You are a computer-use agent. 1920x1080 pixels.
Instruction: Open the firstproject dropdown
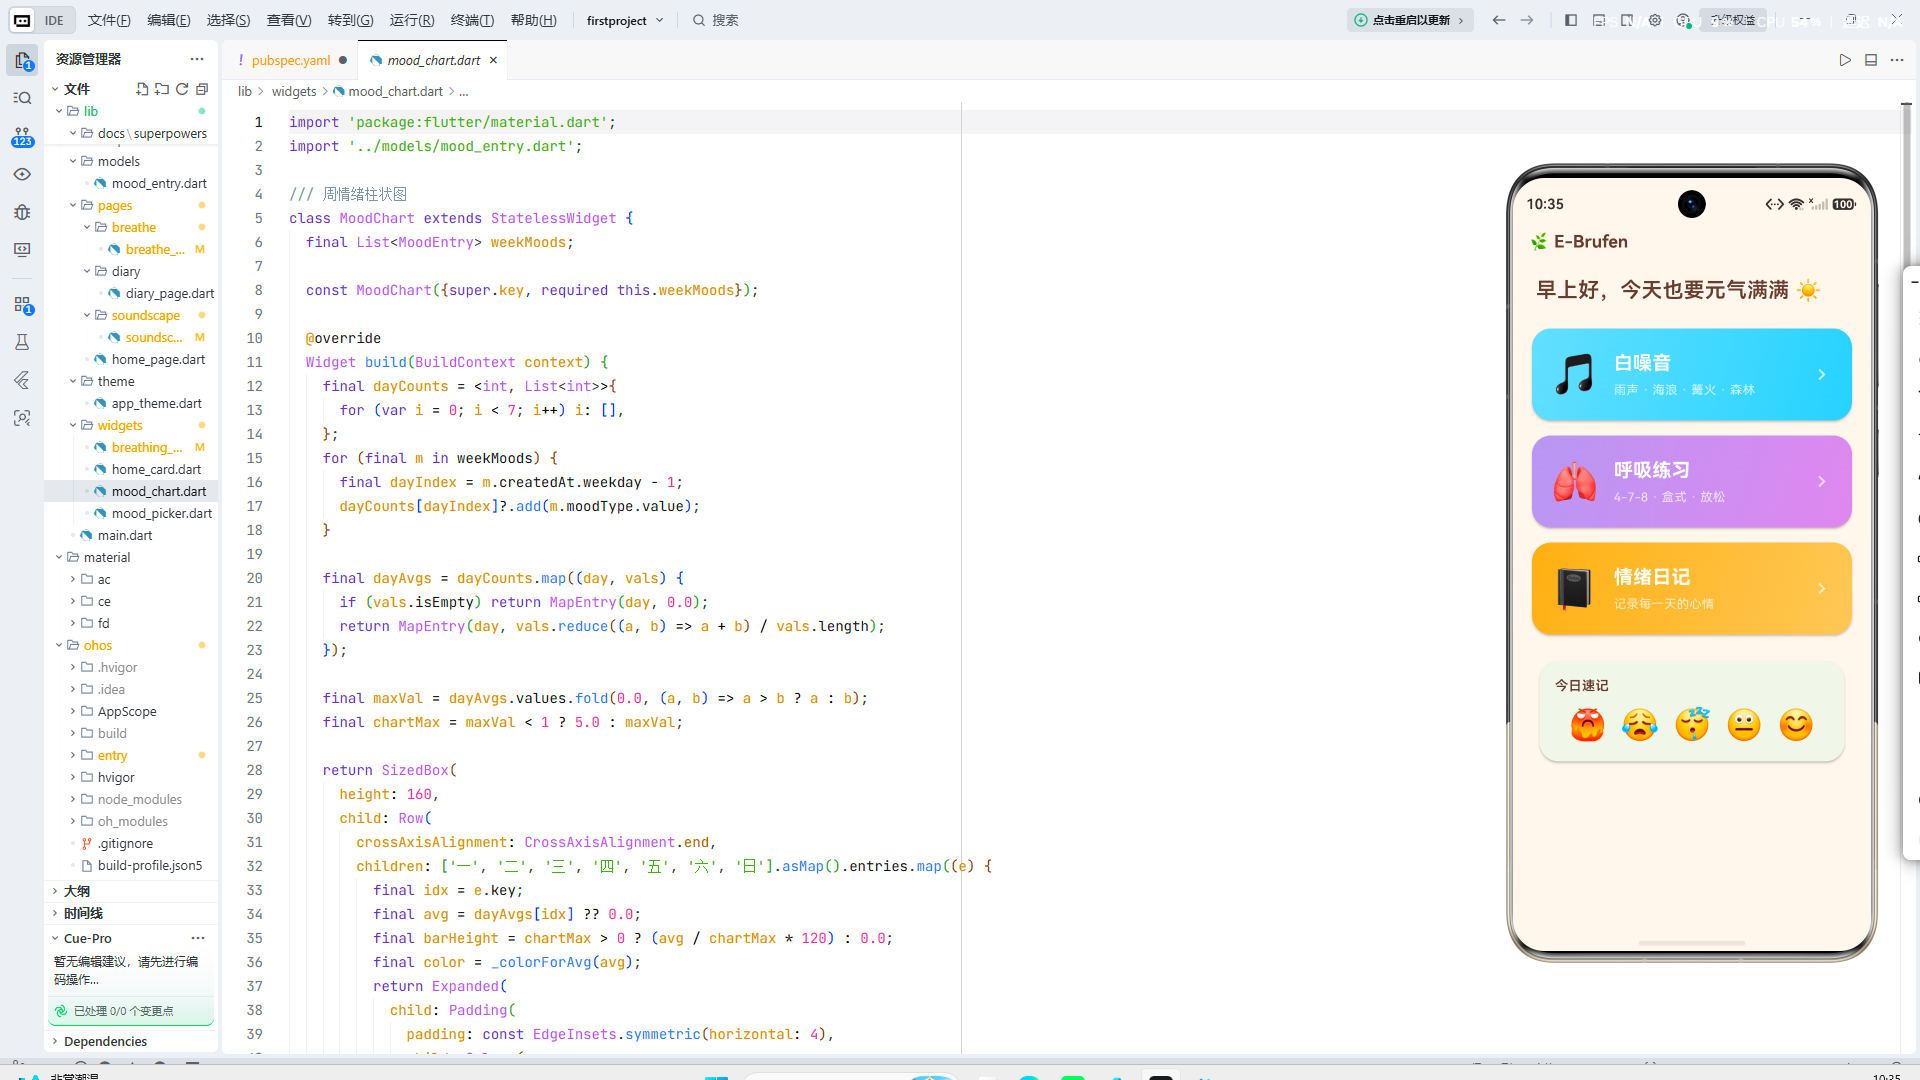point(625,20)
